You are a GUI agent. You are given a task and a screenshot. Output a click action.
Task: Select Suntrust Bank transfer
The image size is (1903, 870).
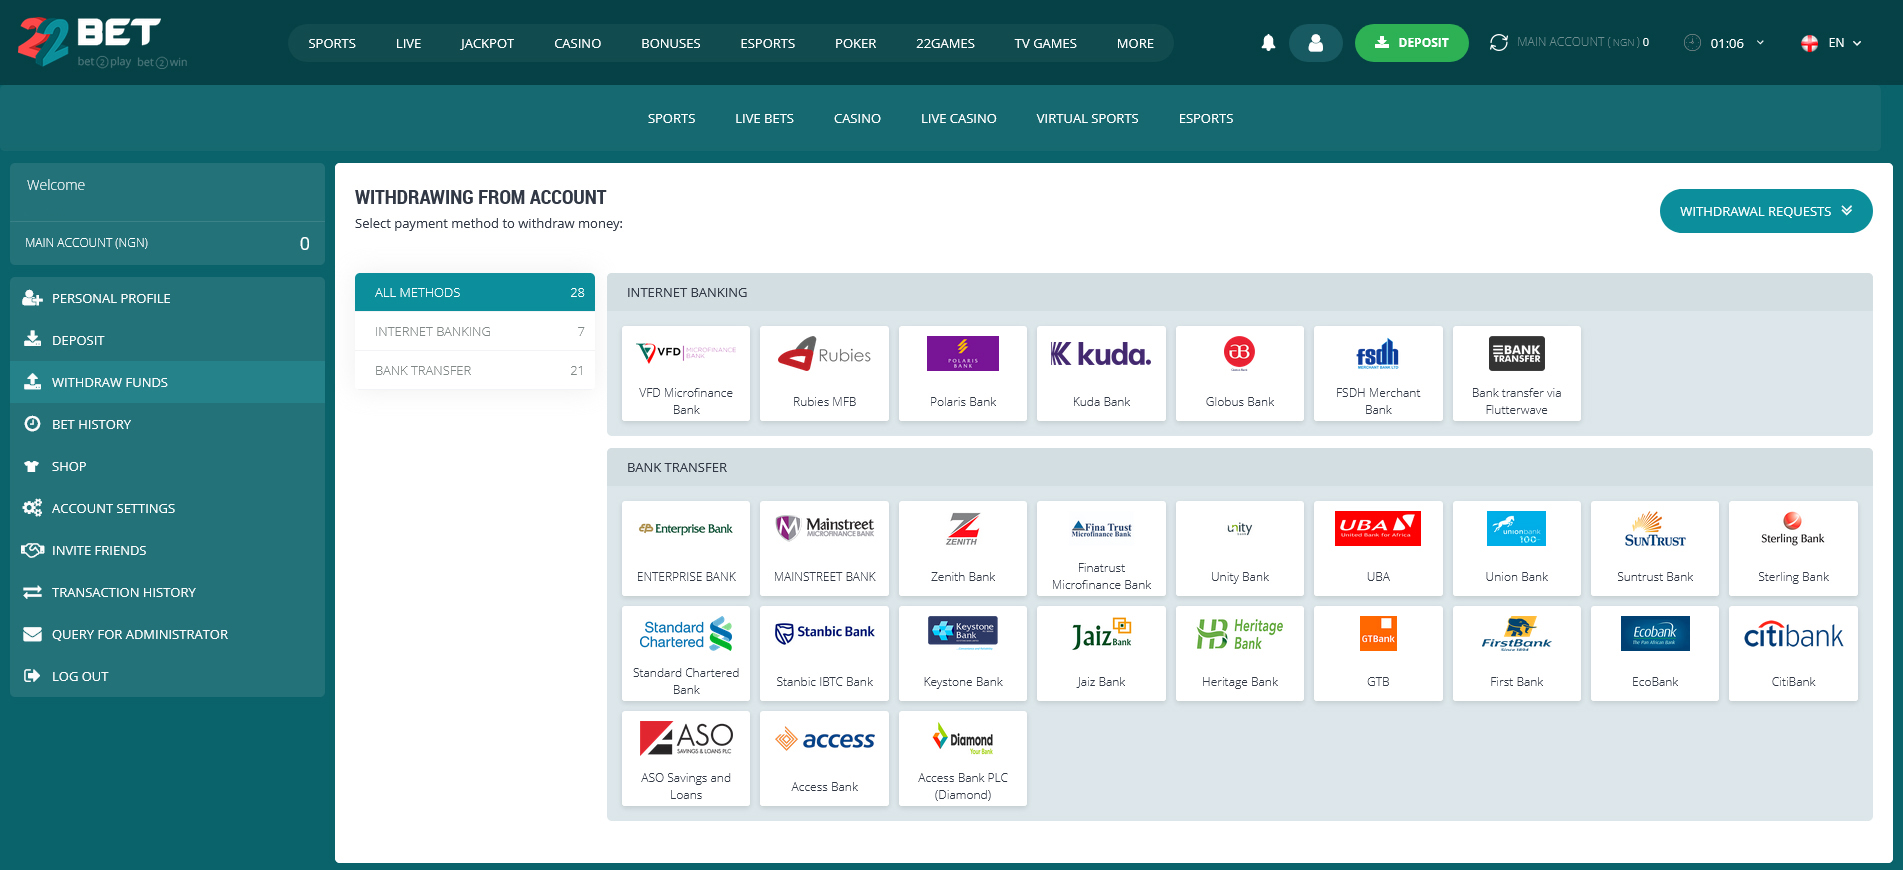pyautogui.click(x=1655, y=548)
